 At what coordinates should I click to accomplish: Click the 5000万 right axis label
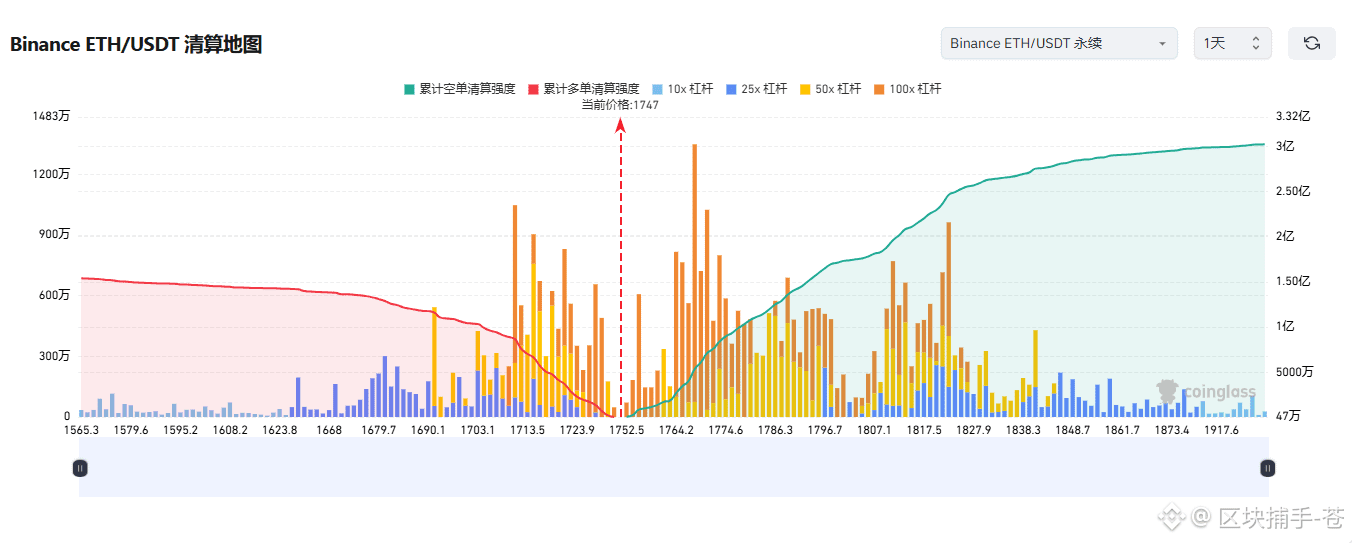1295,371
